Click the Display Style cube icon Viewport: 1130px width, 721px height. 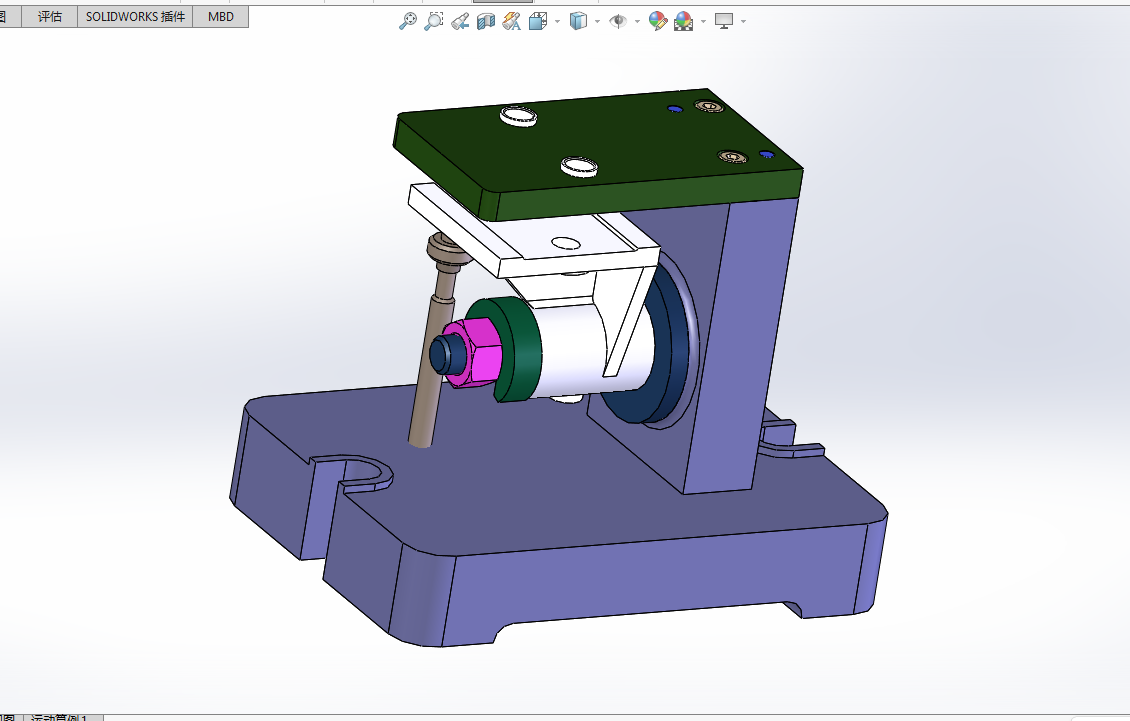(x=578, y=21)
